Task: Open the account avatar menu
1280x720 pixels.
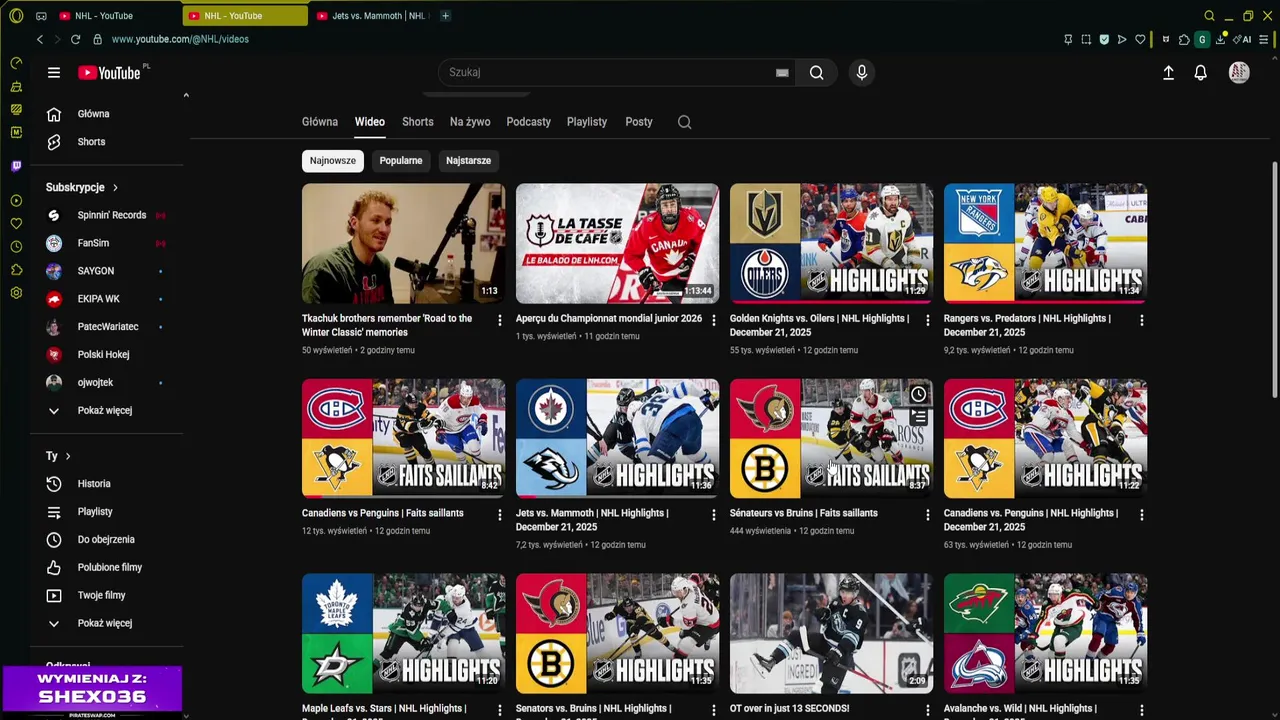Action: [1239, 72]
